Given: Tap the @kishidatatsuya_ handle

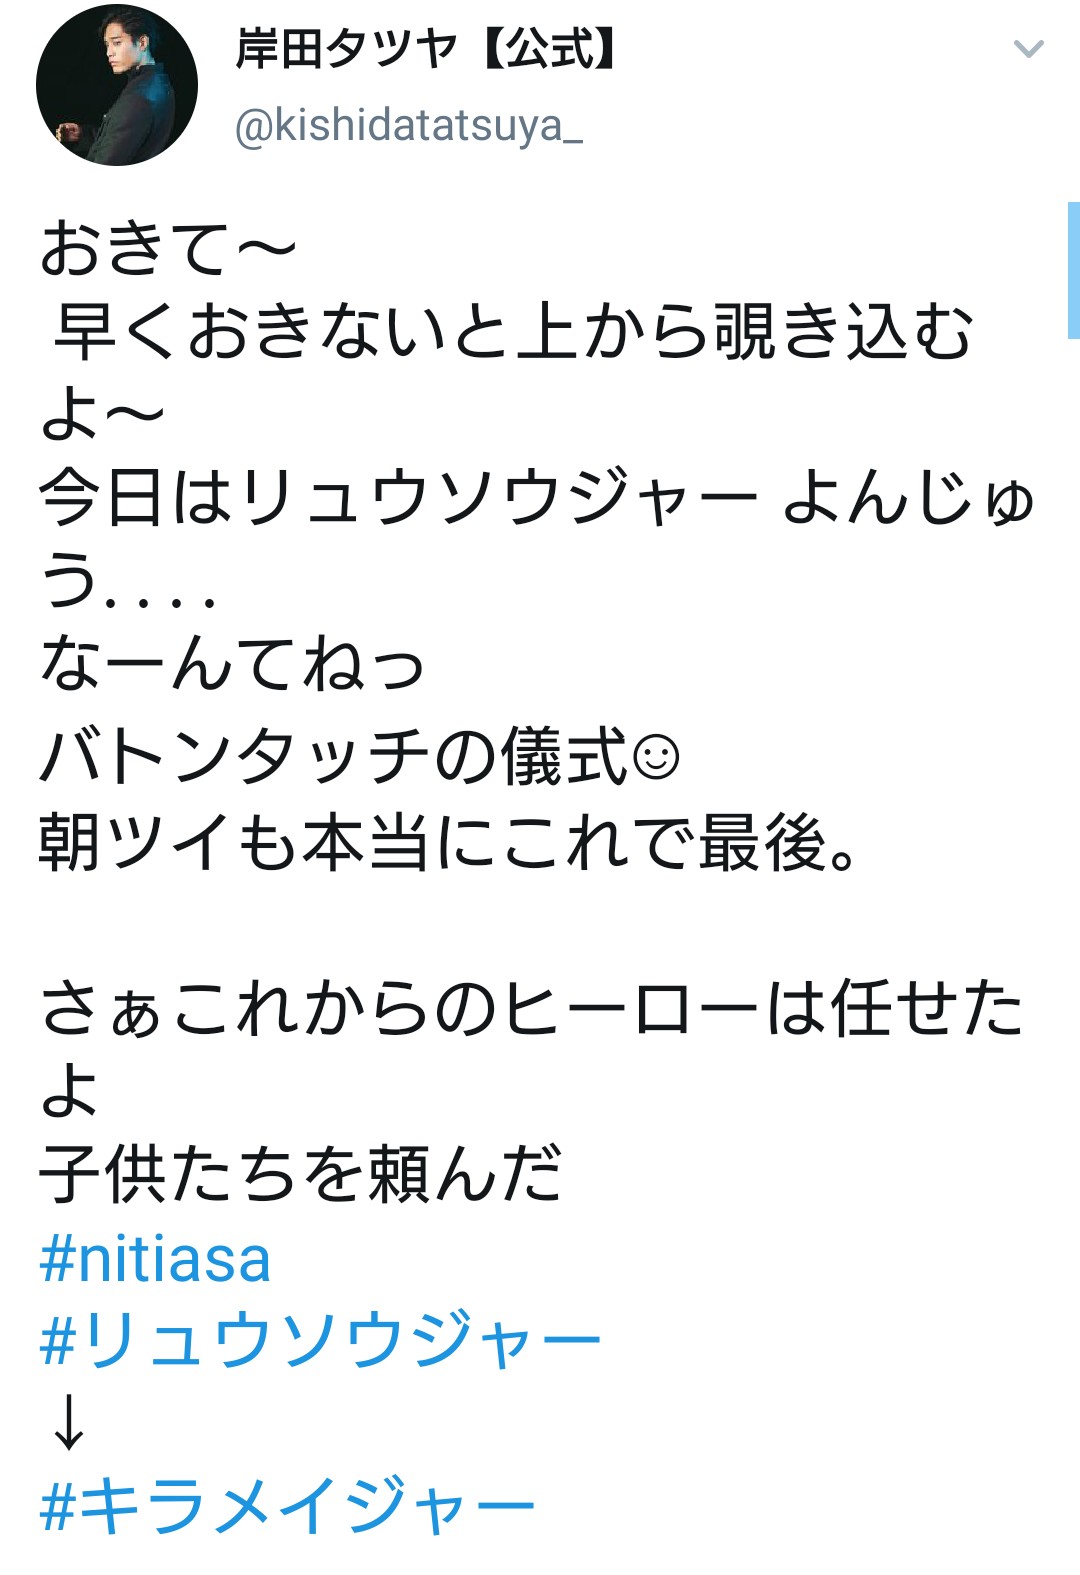Looking at the screenshot, I should [408, 127].
